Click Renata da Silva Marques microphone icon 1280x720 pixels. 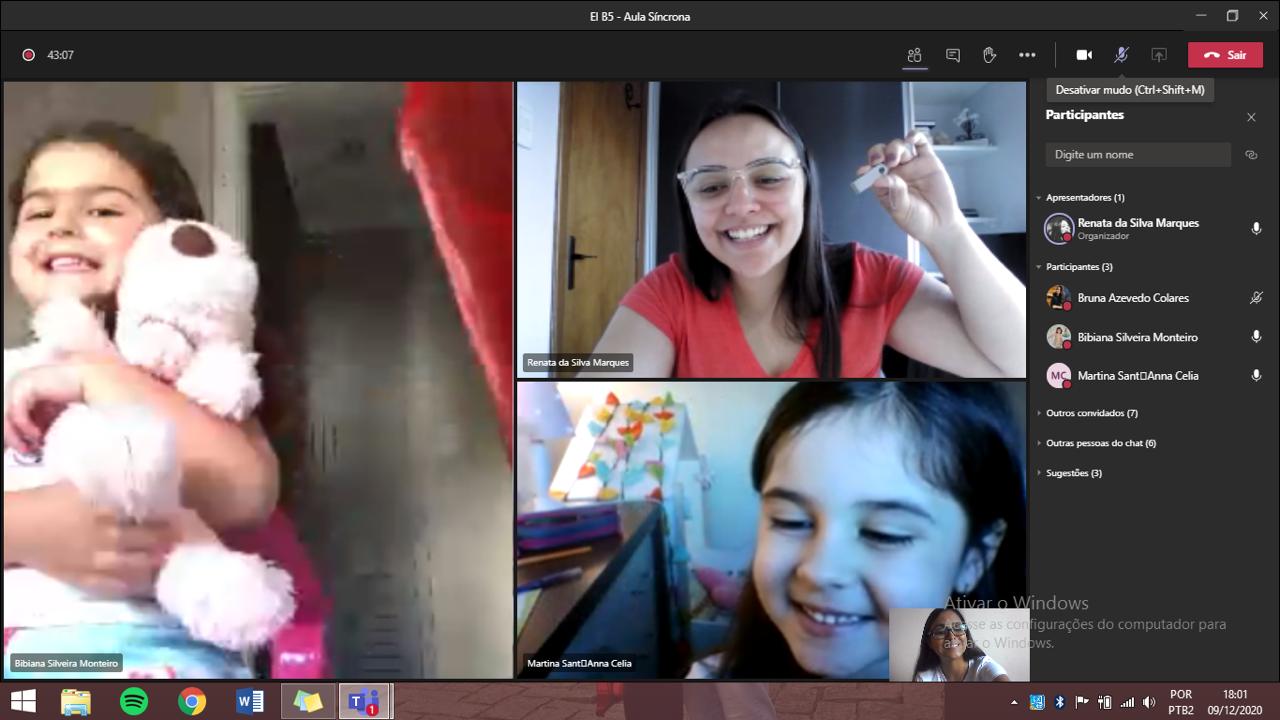1256,229
